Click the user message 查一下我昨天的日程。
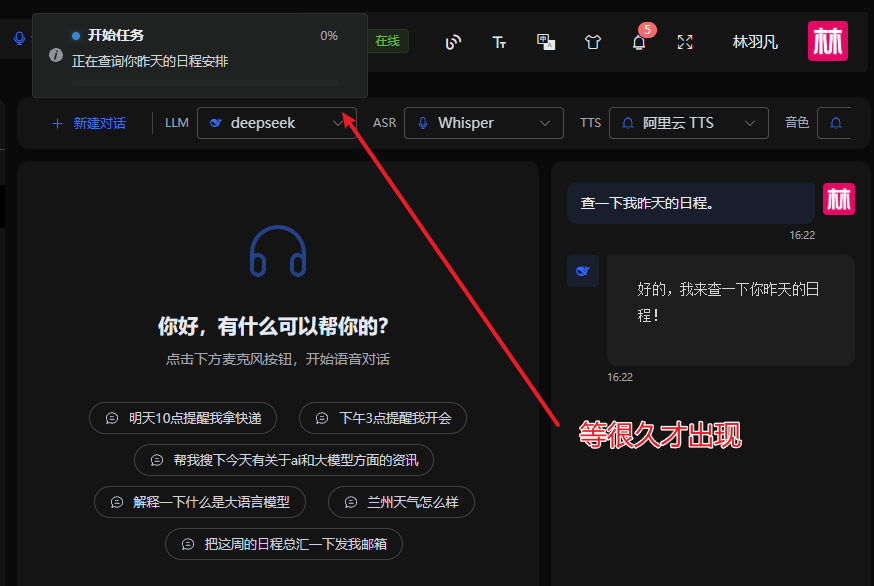 tap(691, 204)
